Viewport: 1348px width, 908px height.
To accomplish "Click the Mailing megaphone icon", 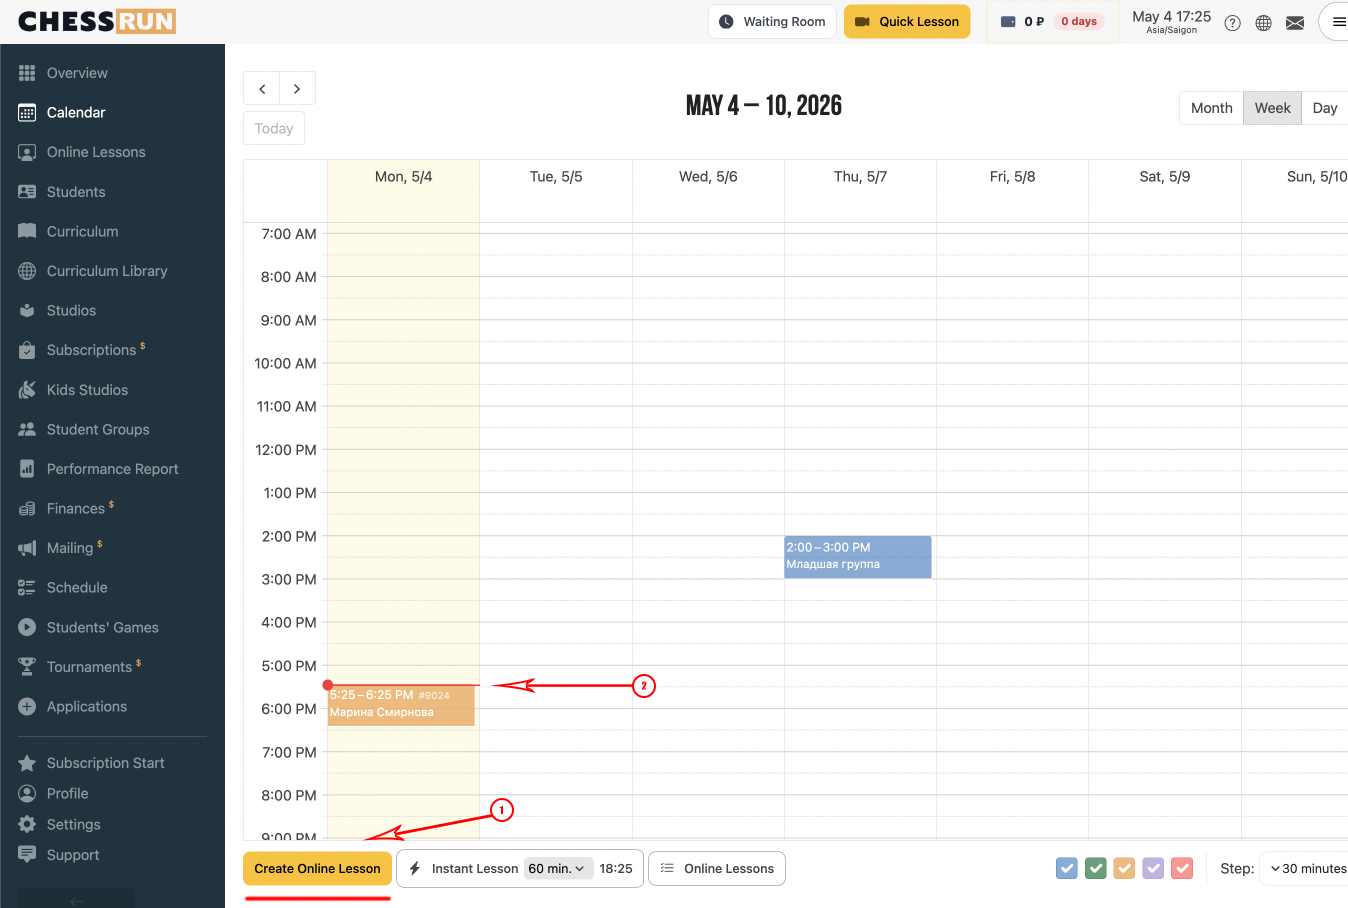I will click(27, 548).
